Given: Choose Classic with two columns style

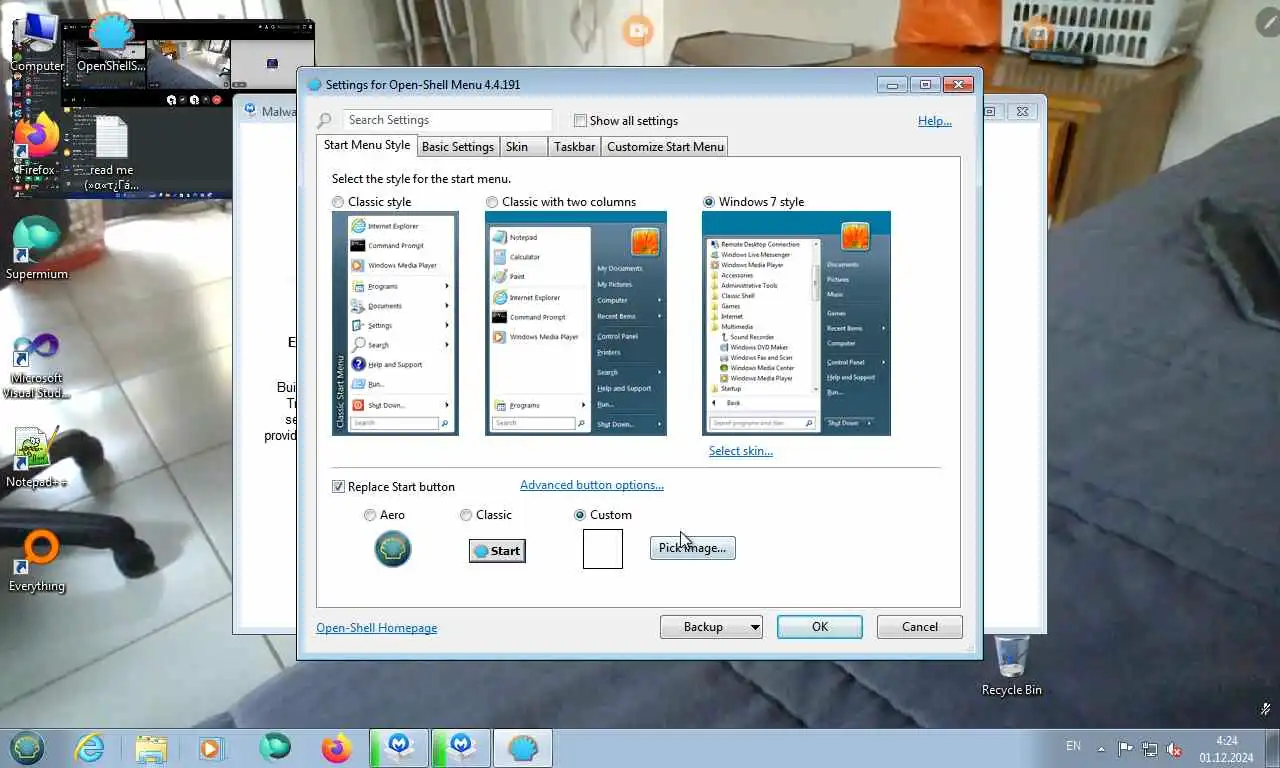Looking at the screenshot, I should pos(492,202).
